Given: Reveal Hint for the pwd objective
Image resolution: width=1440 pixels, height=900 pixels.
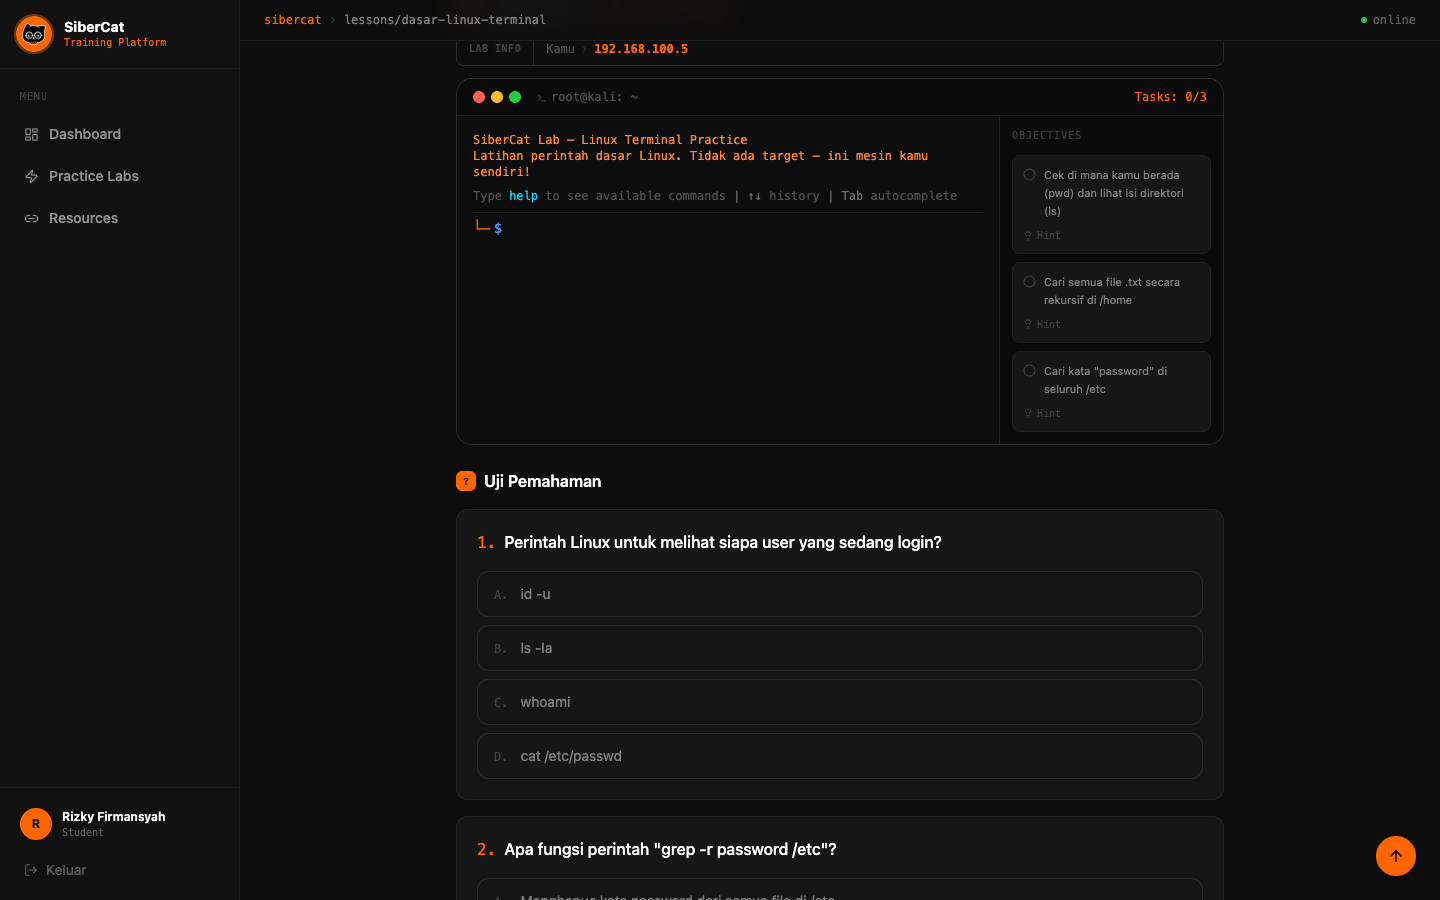Looking at the screenshot, I should [1042, 236].
